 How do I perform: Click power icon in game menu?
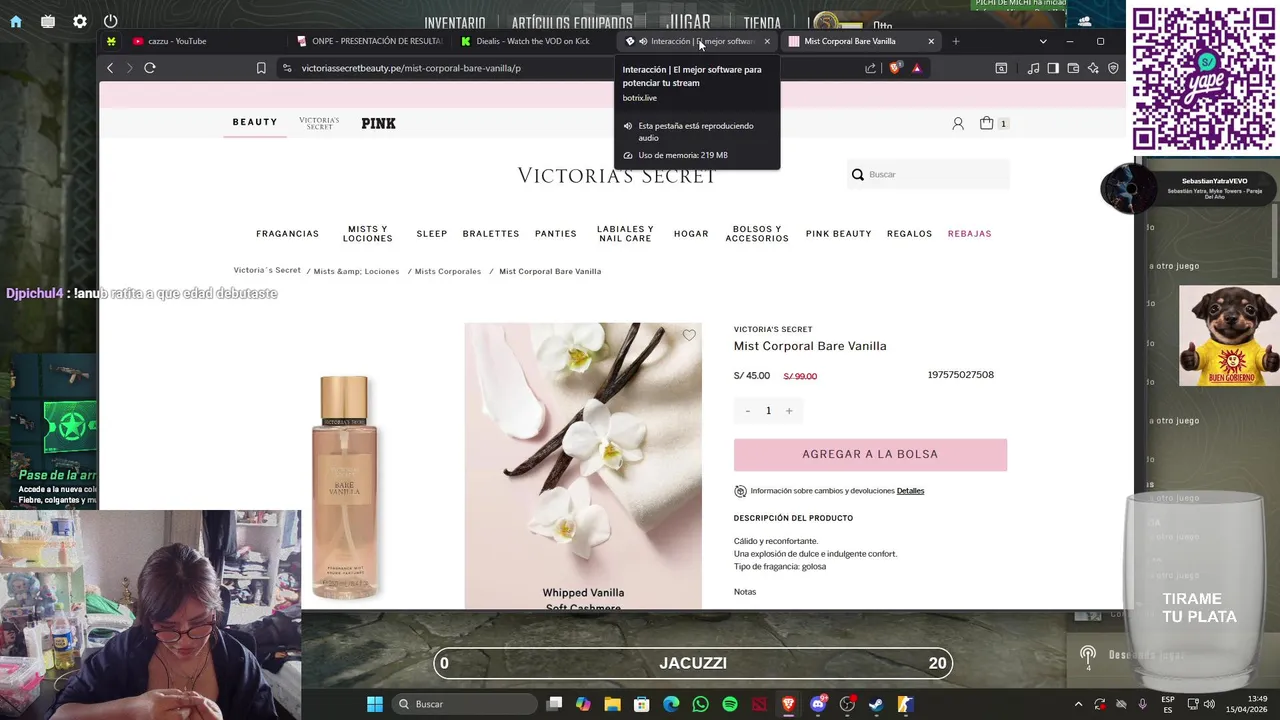point(111,21)
